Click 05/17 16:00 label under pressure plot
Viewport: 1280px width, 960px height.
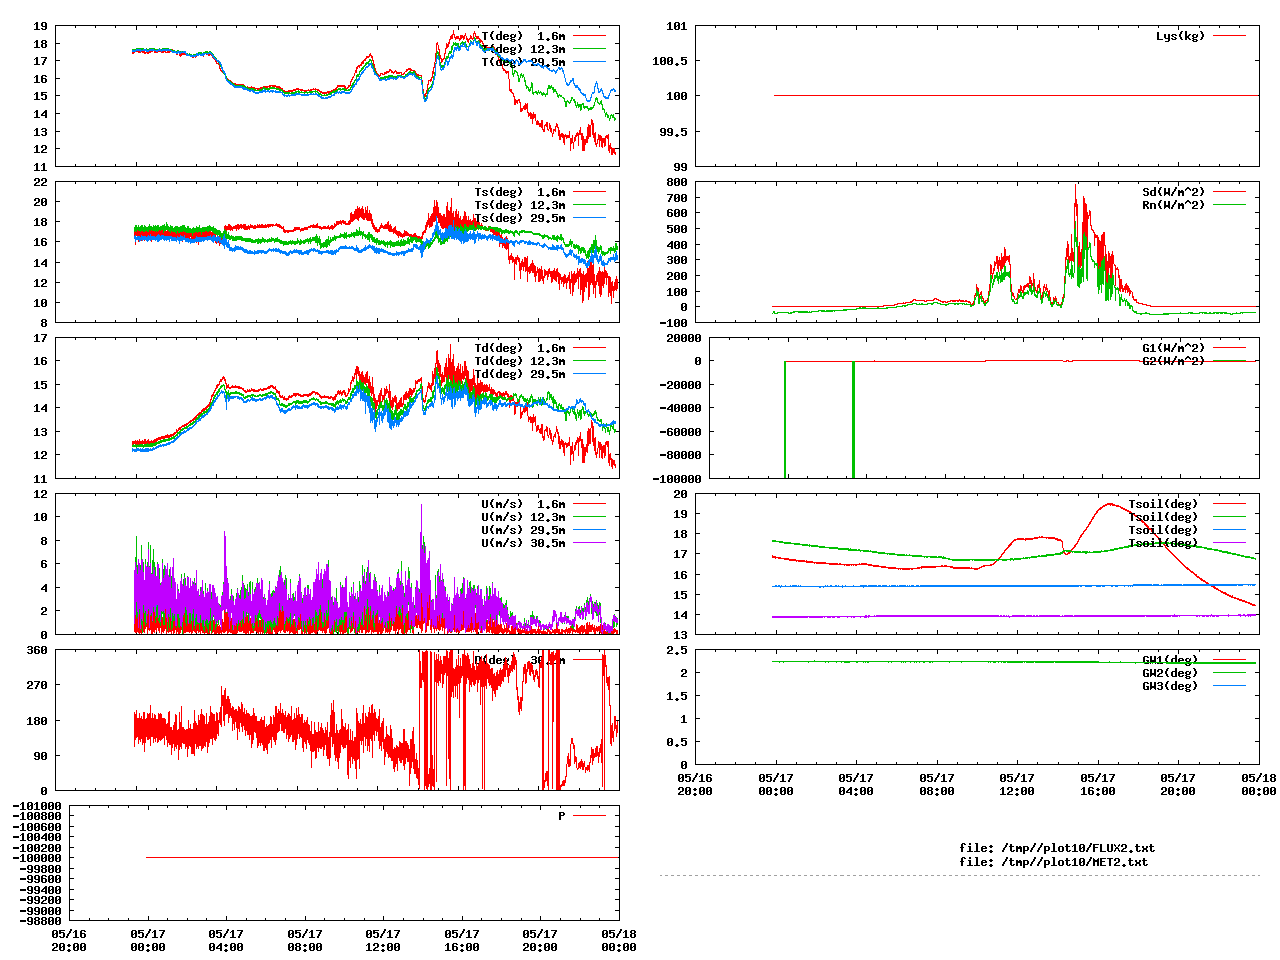(462, 940)
